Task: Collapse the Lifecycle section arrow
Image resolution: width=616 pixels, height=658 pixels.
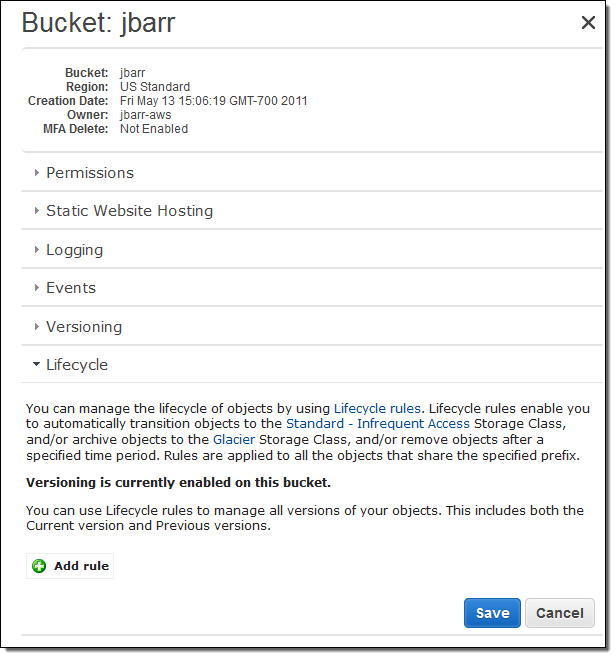Action: 37,365
